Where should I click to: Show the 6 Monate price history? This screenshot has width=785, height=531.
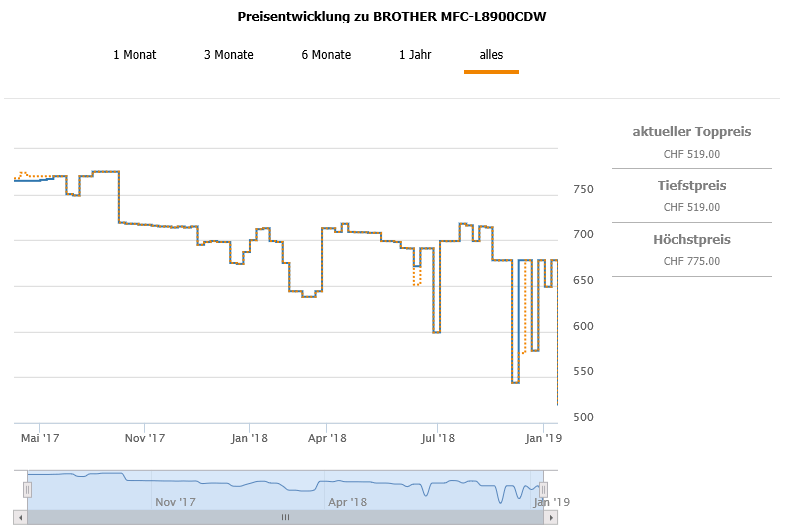point(326,55)
